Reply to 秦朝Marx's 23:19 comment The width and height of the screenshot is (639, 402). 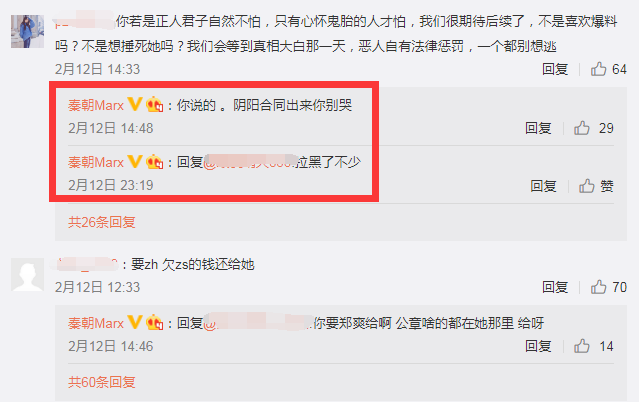pyautogui.click(x=543, y=186)
